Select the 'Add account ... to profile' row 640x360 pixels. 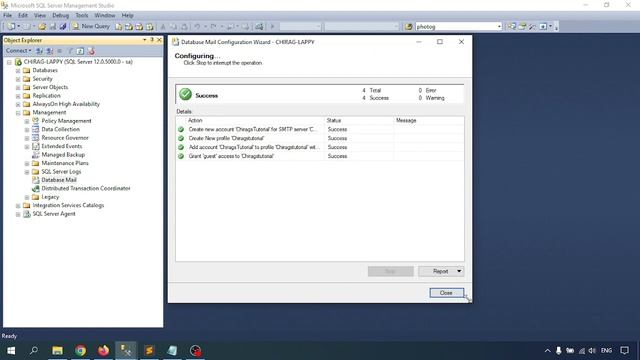[x=320, y=147]
